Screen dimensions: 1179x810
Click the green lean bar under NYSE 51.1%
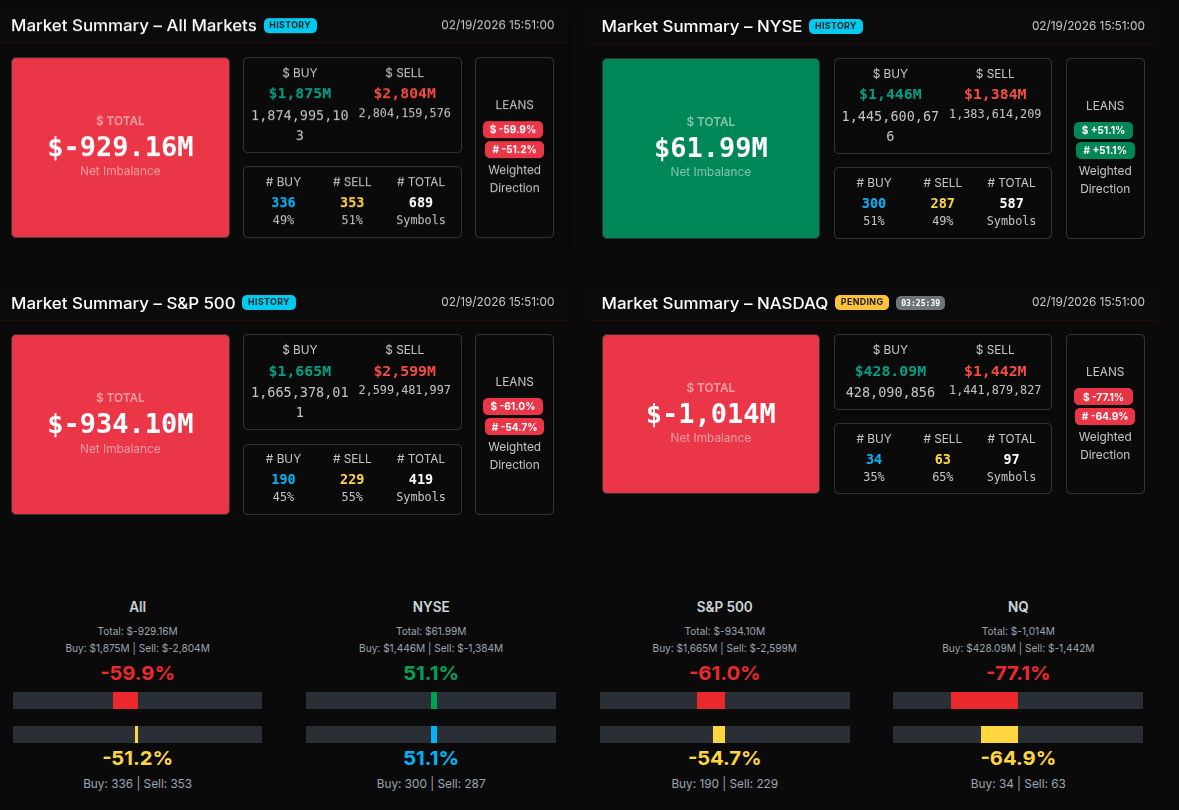click(x=433, y=700)
